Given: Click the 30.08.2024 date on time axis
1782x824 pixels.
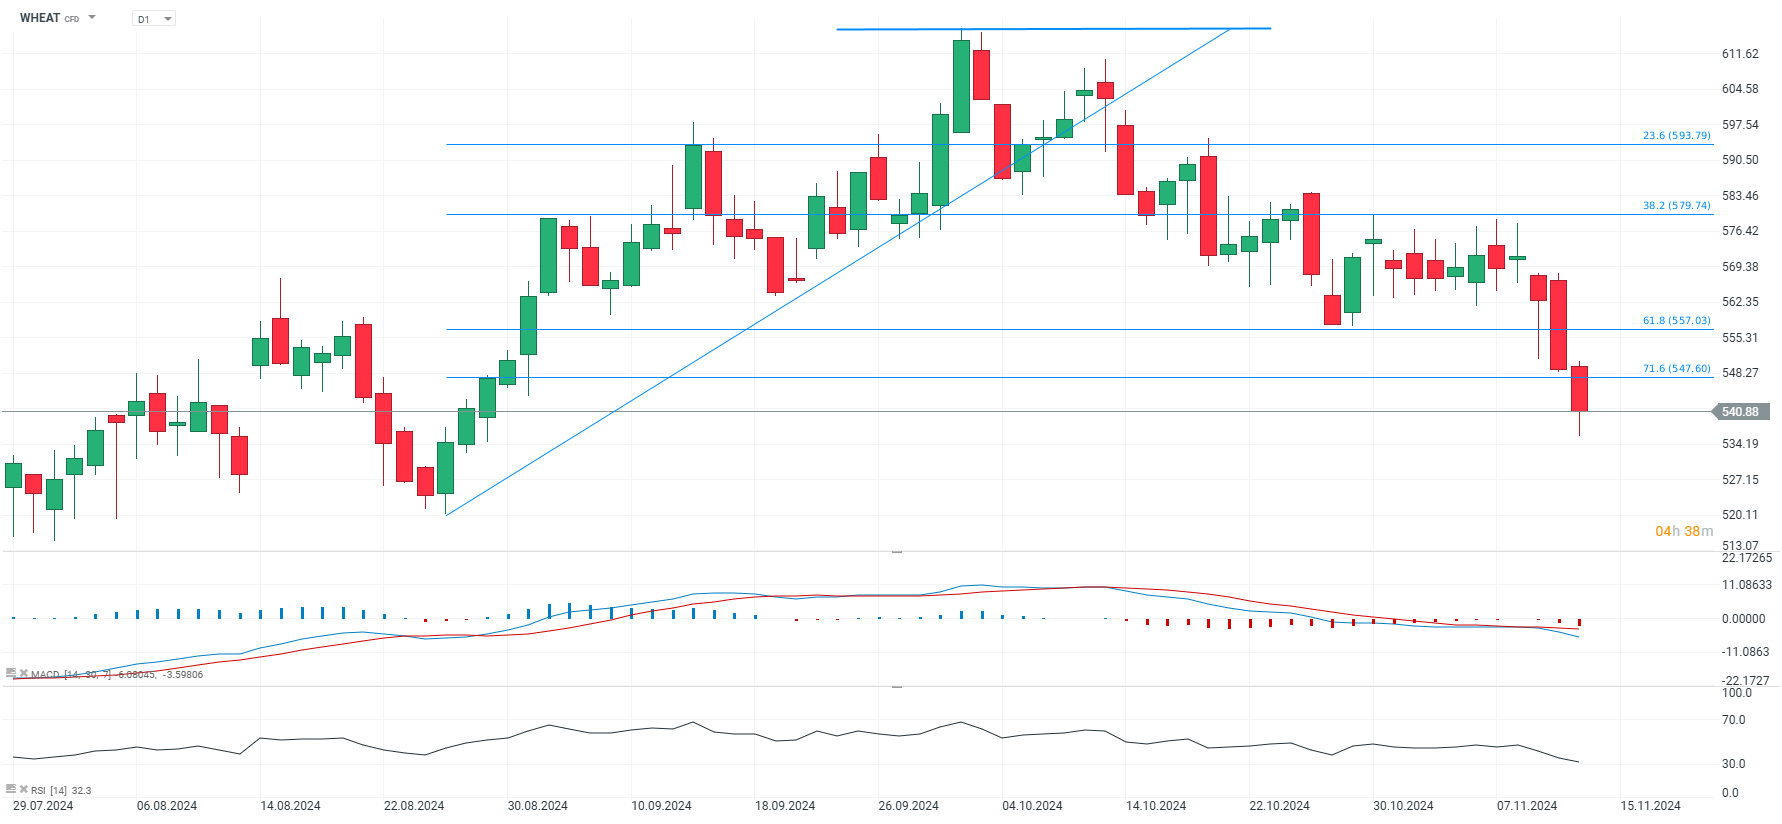Looking at the screenshot, I should (537, 806).
